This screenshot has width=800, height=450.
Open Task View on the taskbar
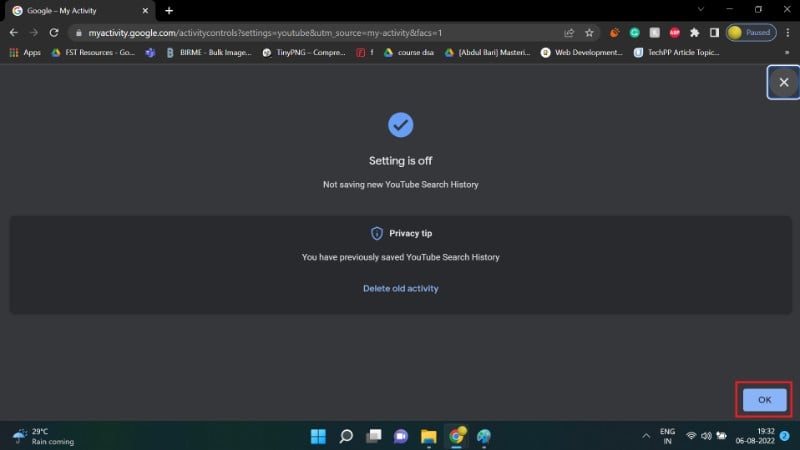pyautogui.click(x=373, y=436)
